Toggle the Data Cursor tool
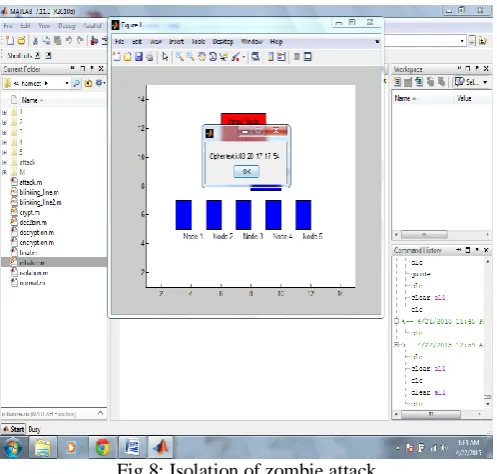497x474 pixels. [224, 57]
